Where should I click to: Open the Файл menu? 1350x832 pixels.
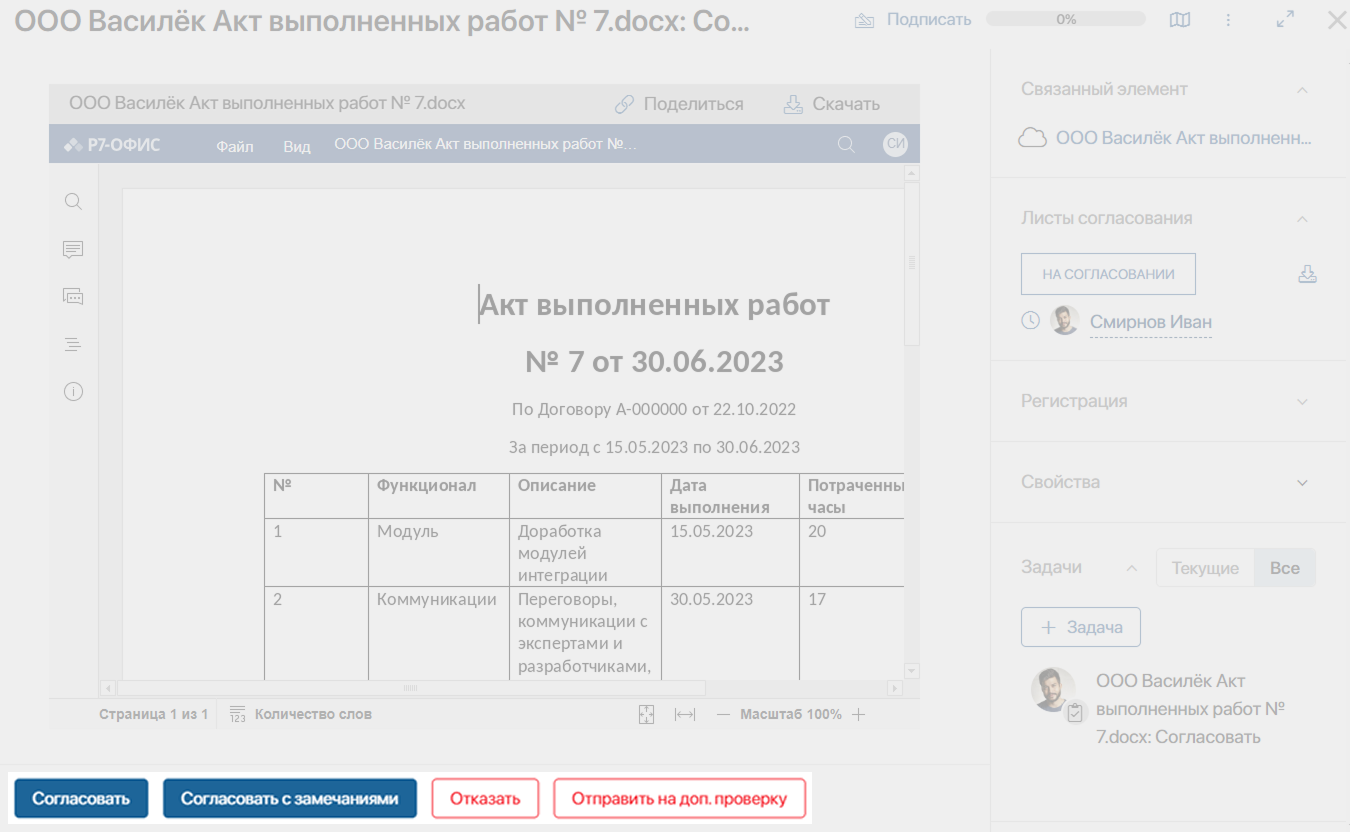click(x=235, y=146)
